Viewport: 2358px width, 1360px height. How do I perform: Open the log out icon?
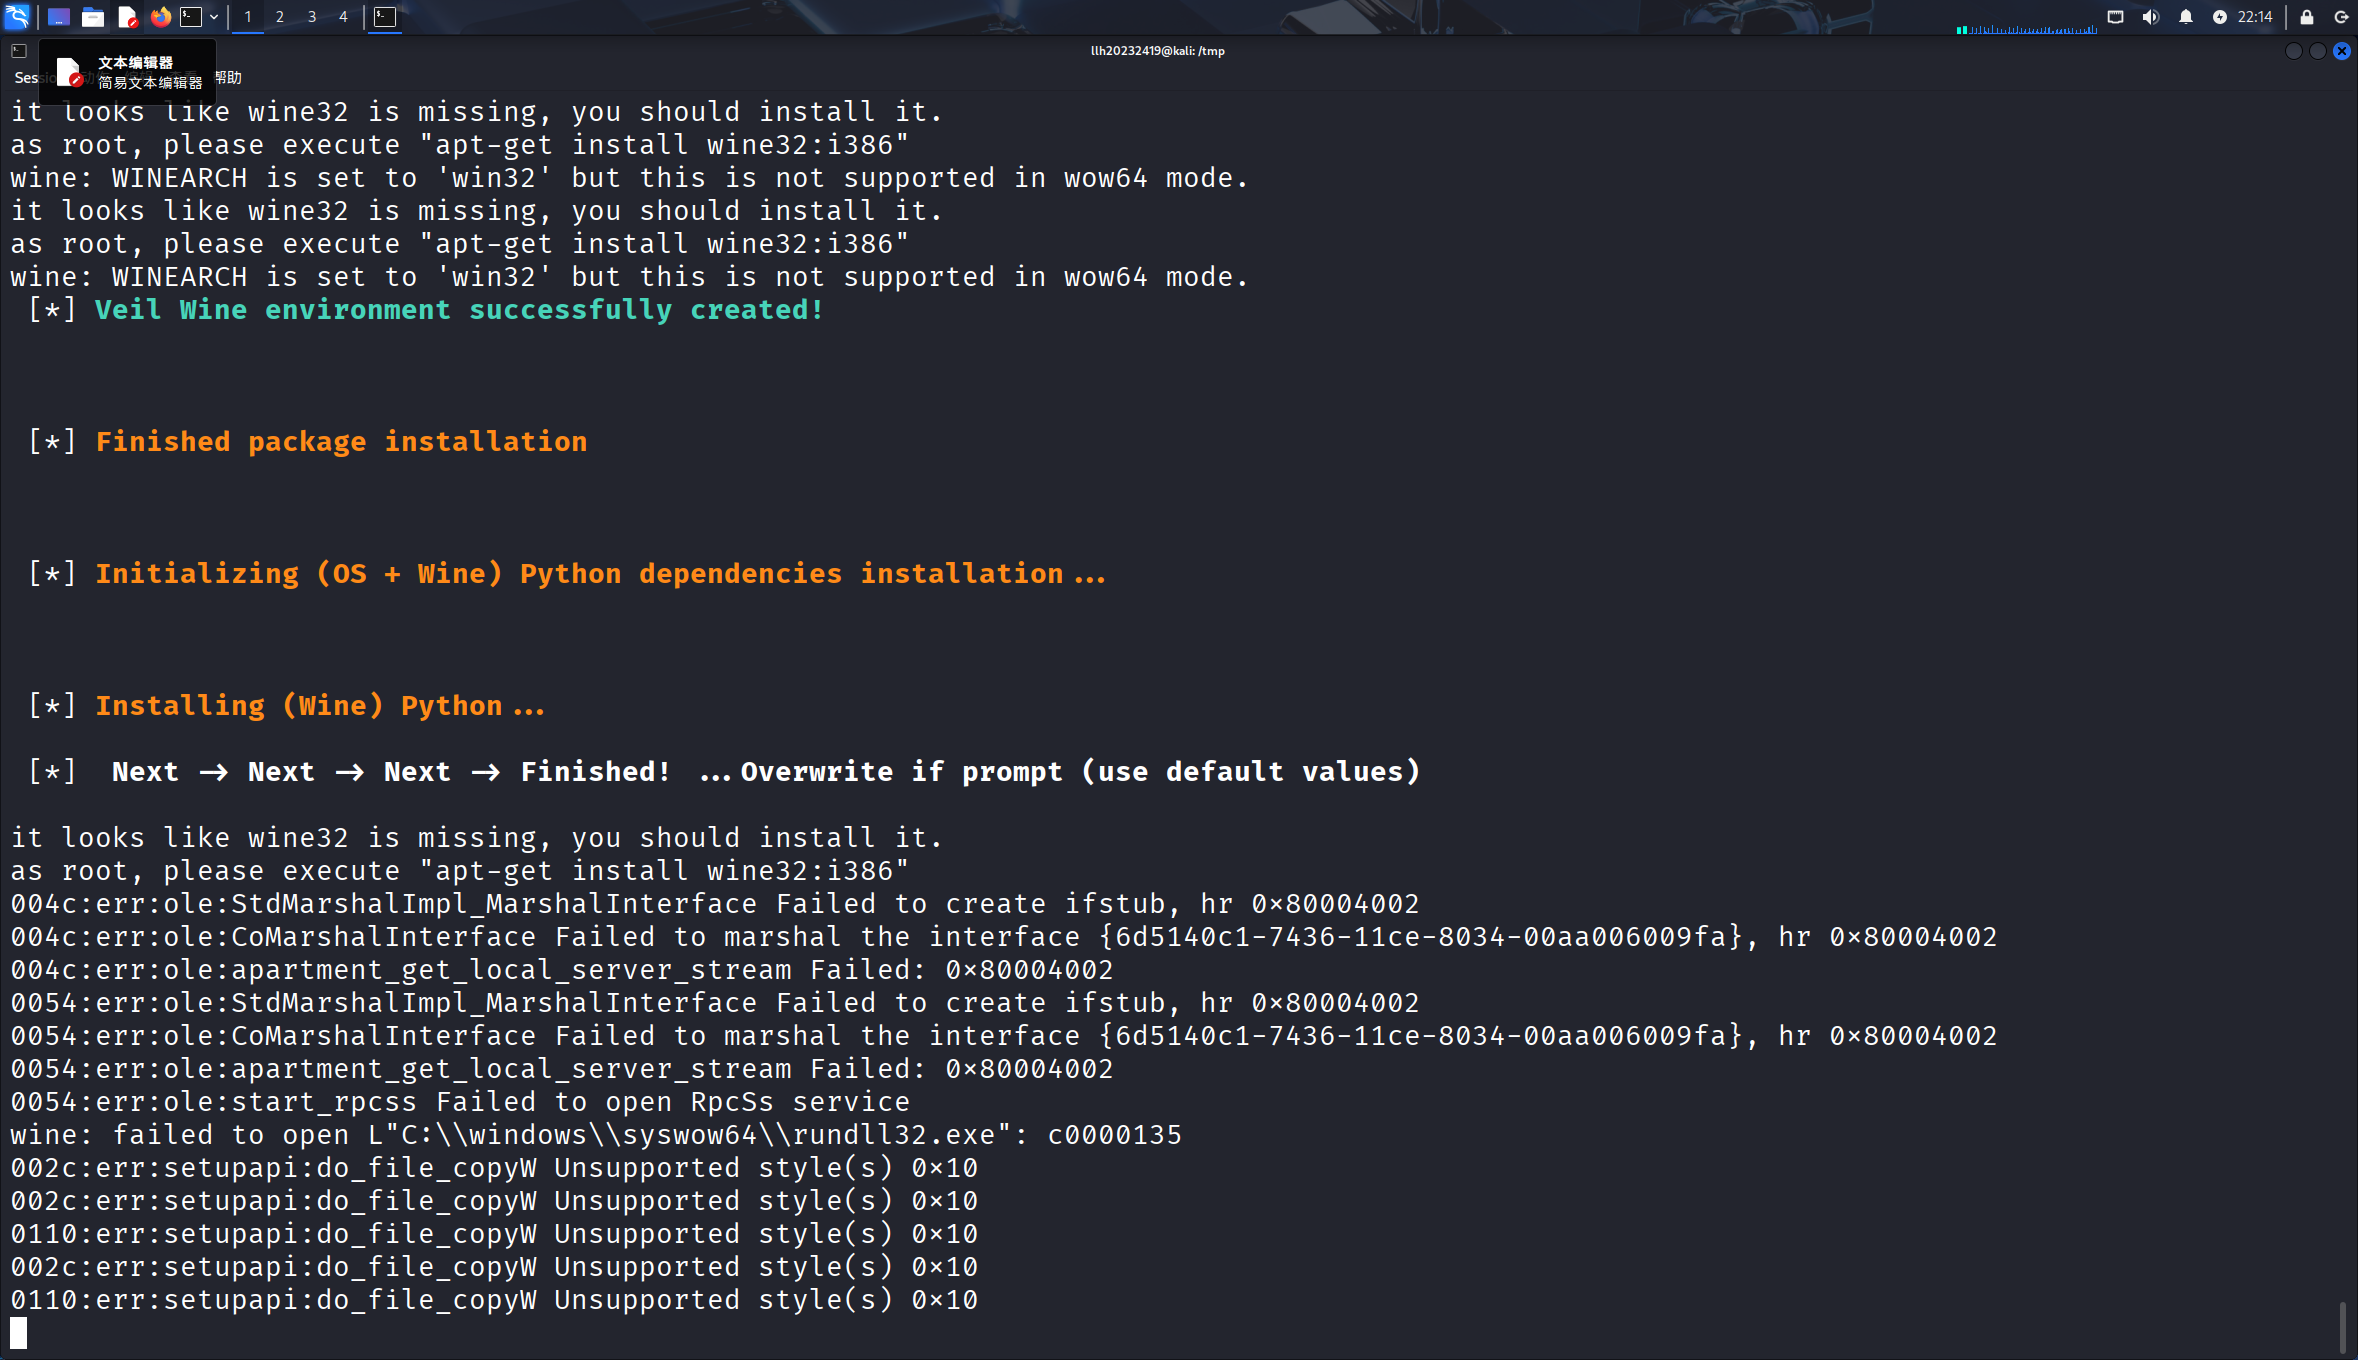[x=2340, y=17]
